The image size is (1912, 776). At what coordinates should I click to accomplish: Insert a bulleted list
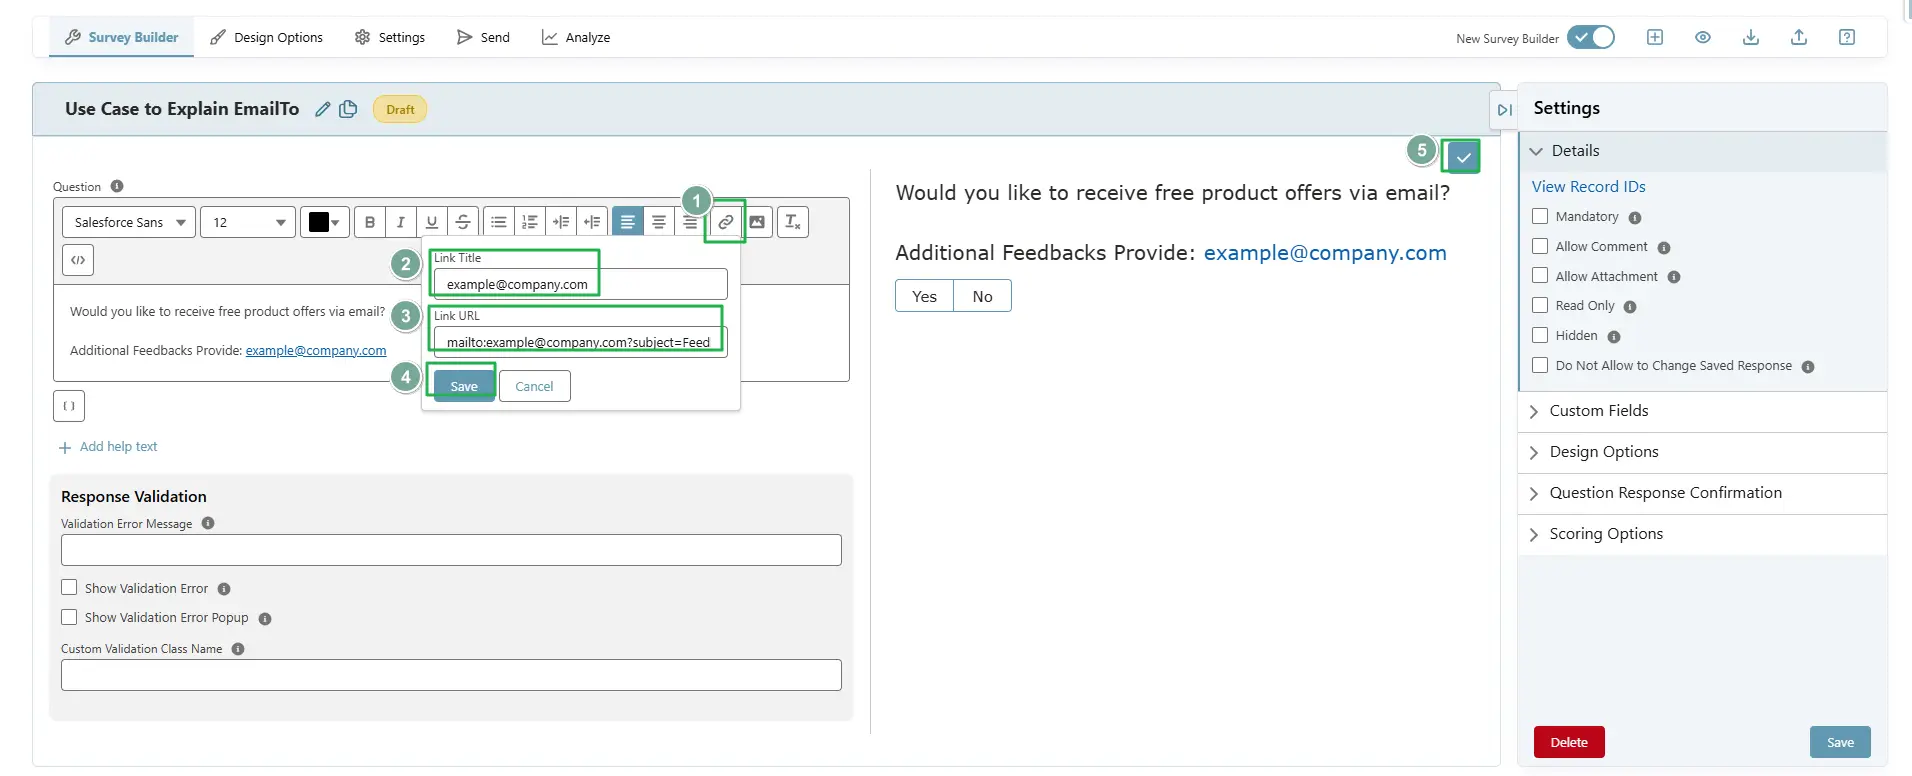tap(499, 222)
